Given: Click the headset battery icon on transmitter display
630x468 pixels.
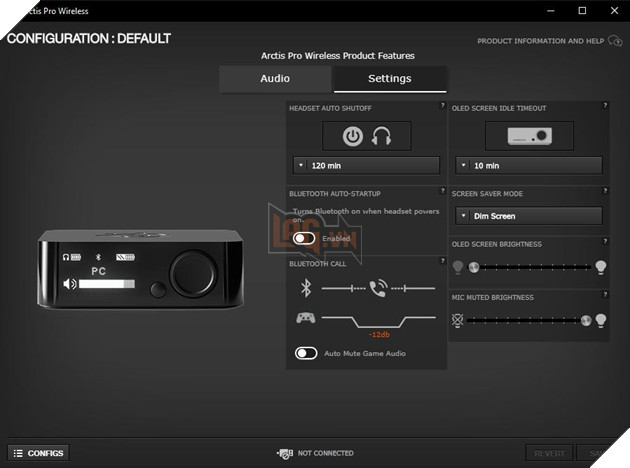Looking at the screenshot, I should (x=72, y=257).
